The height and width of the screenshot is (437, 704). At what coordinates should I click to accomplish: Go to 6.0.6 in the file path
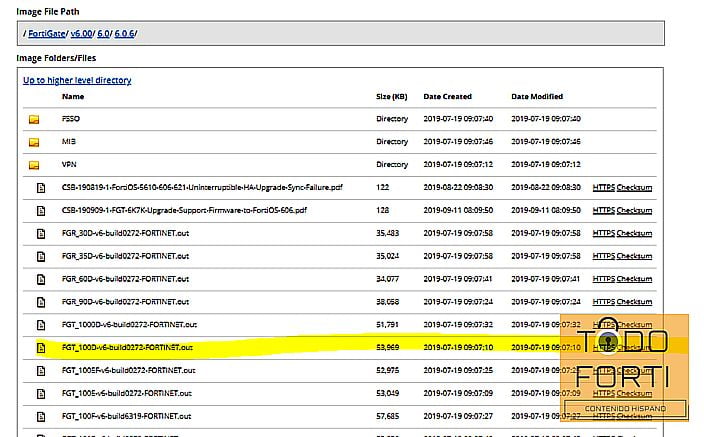124,33
